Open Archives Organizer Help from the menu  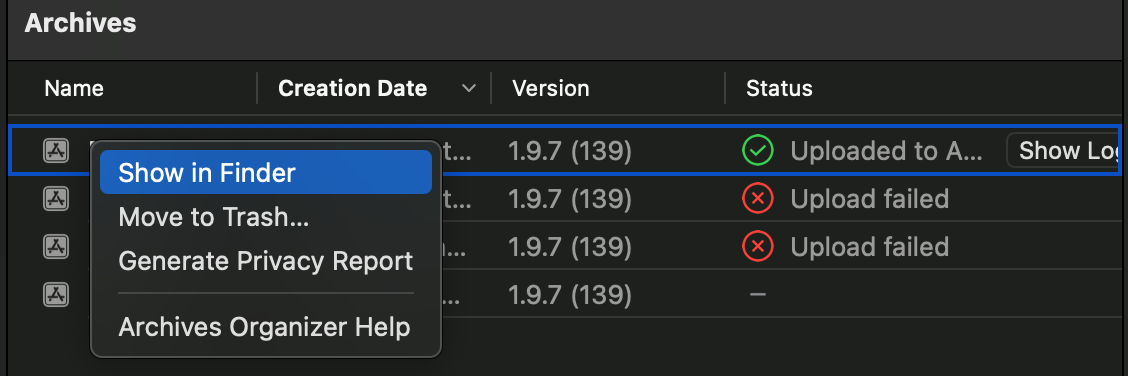pos(265,327)
